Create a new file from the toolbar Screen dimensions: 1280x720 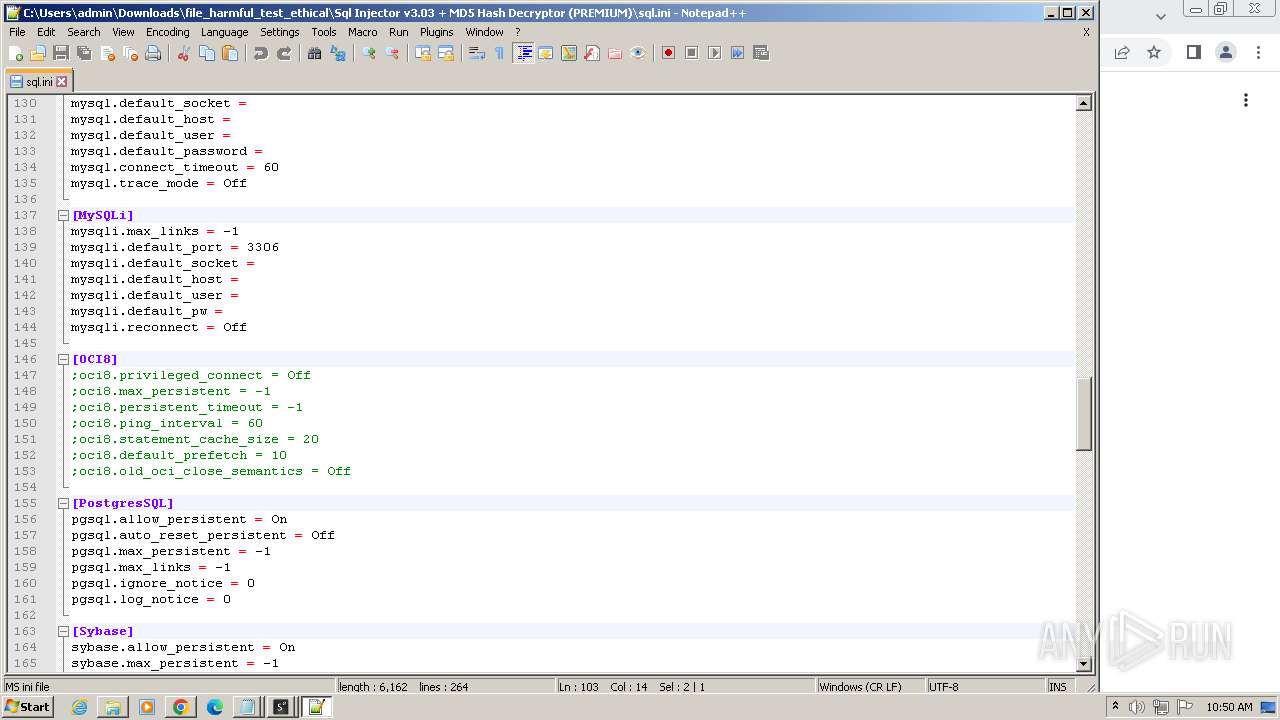[16, 53]
